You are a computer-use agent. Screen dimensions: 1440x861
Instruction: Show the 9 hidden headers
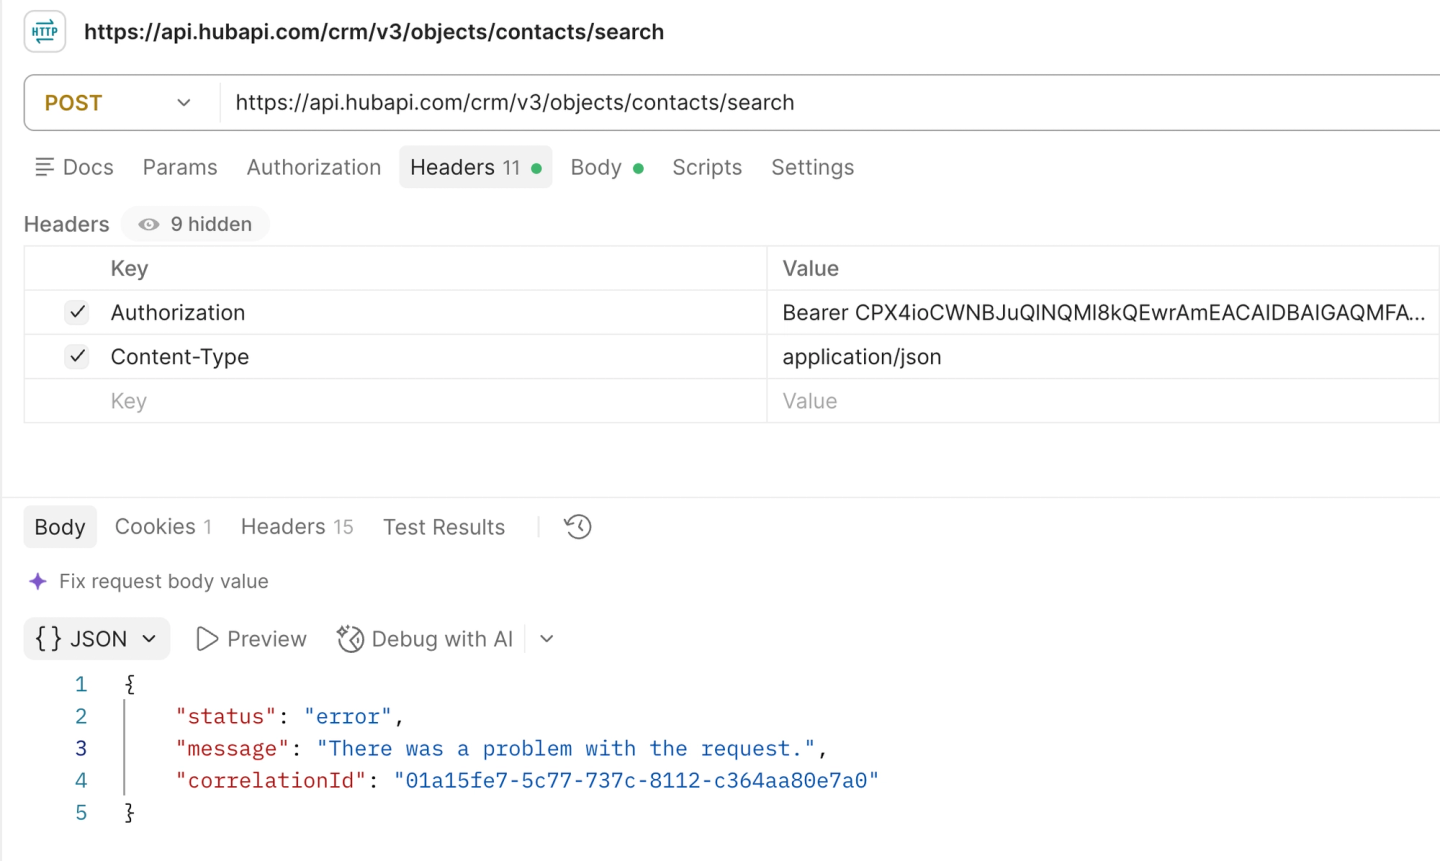pos(195,224)
